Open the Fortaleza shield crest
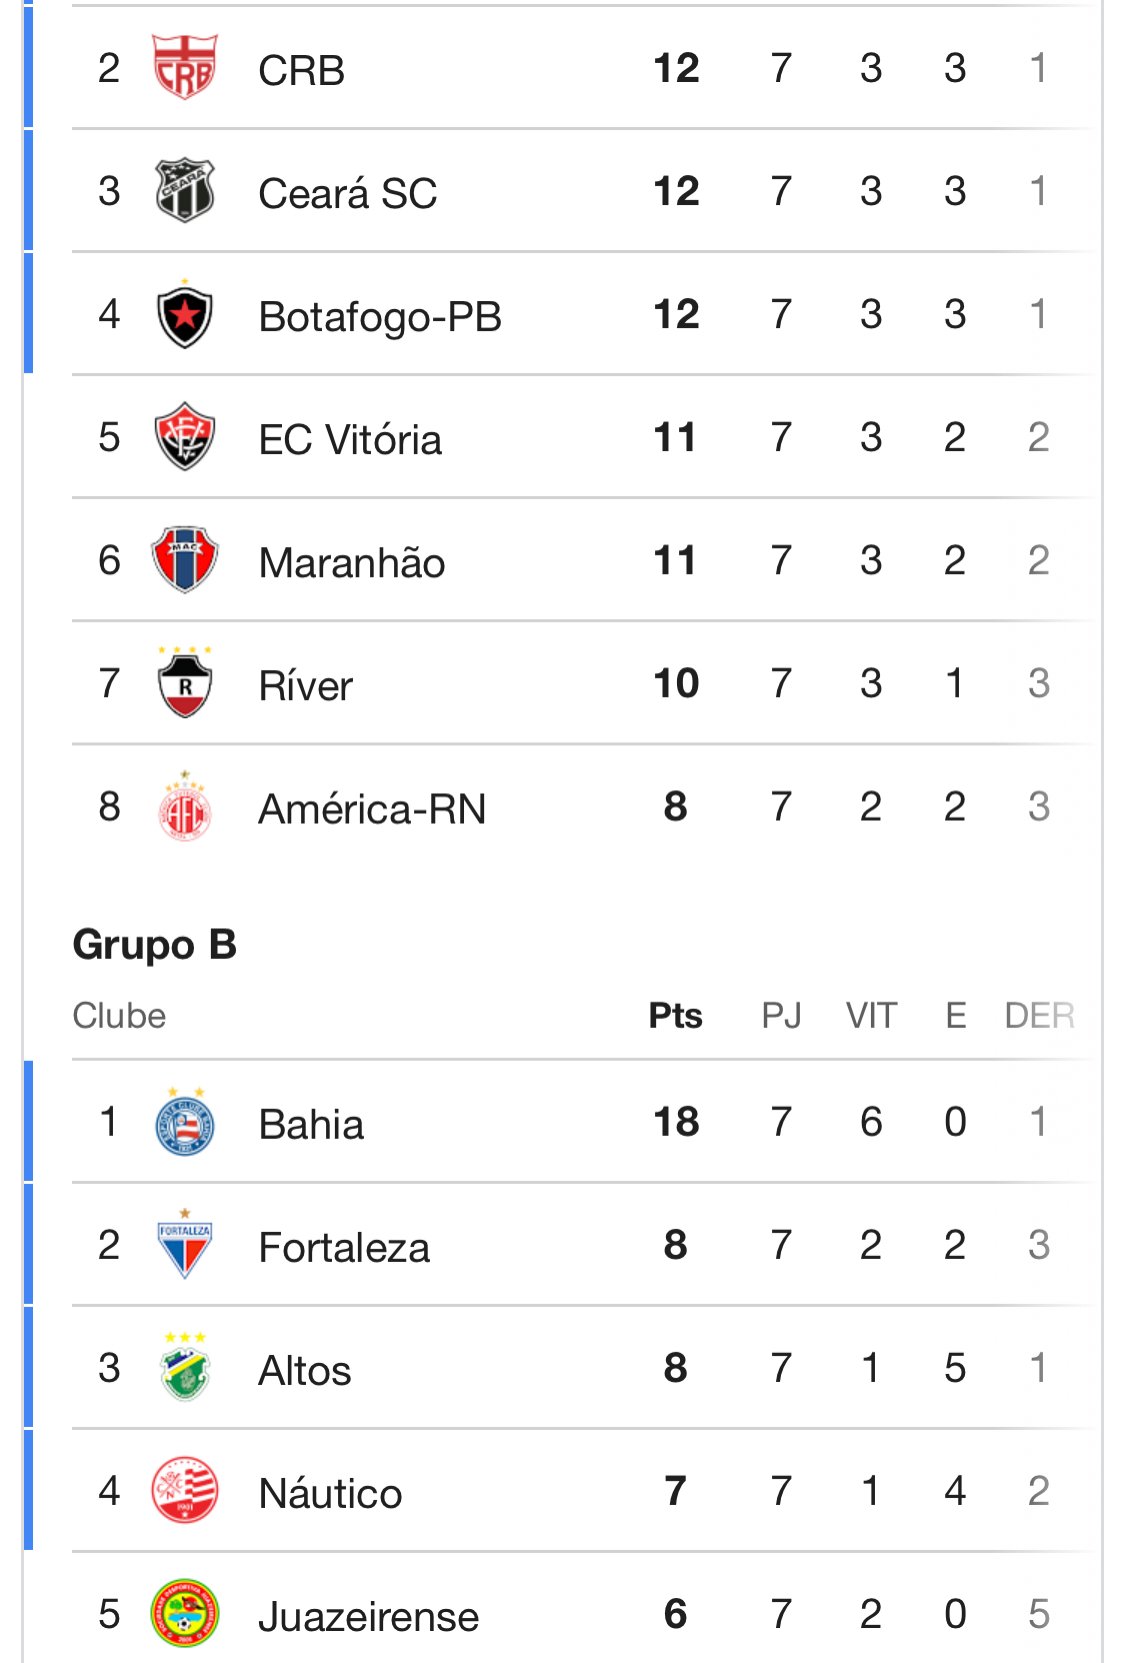 185,1244
